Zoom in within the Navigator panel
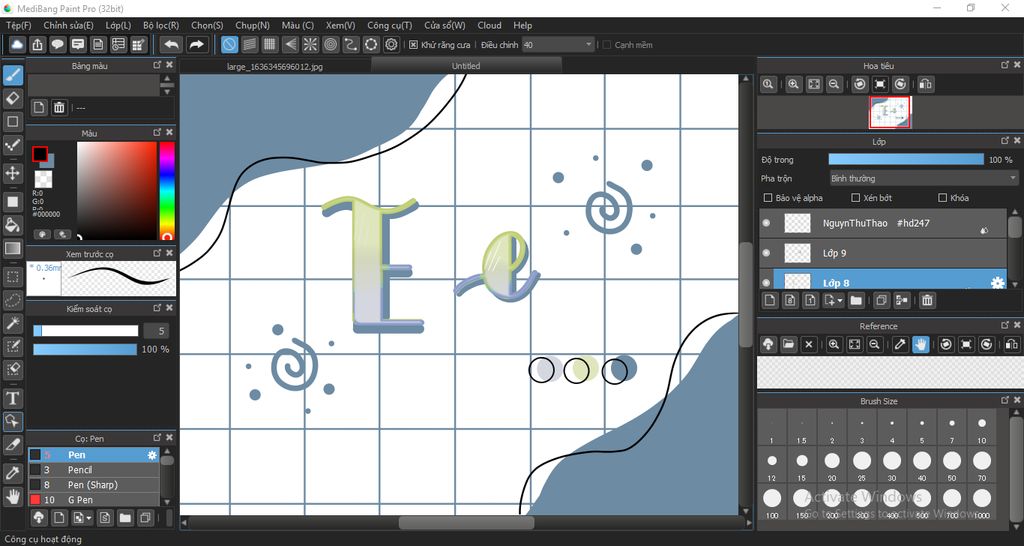Viewport: 1024px width, 546px height. 793,84
